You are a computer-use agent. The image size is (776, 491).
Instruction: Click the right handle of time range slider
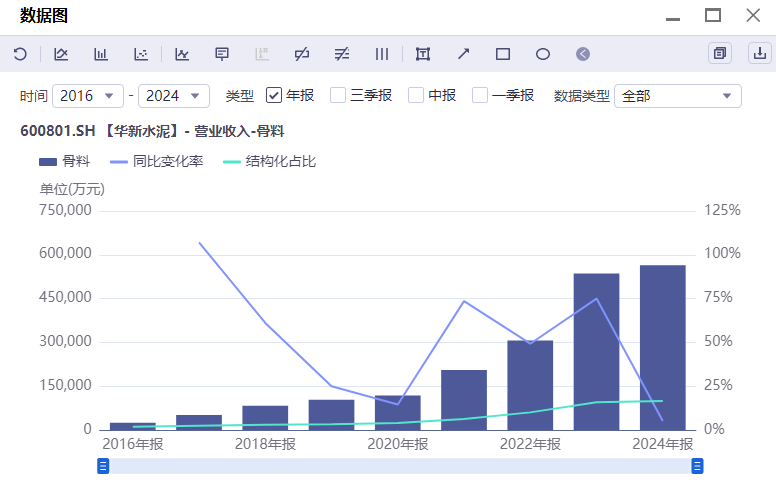[697, 466]
